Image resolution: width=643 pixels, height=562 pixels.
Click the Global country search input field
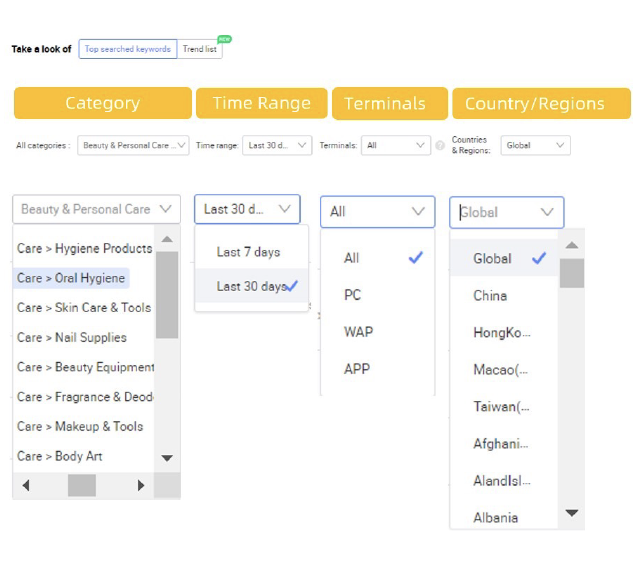(x=495, y=212)
